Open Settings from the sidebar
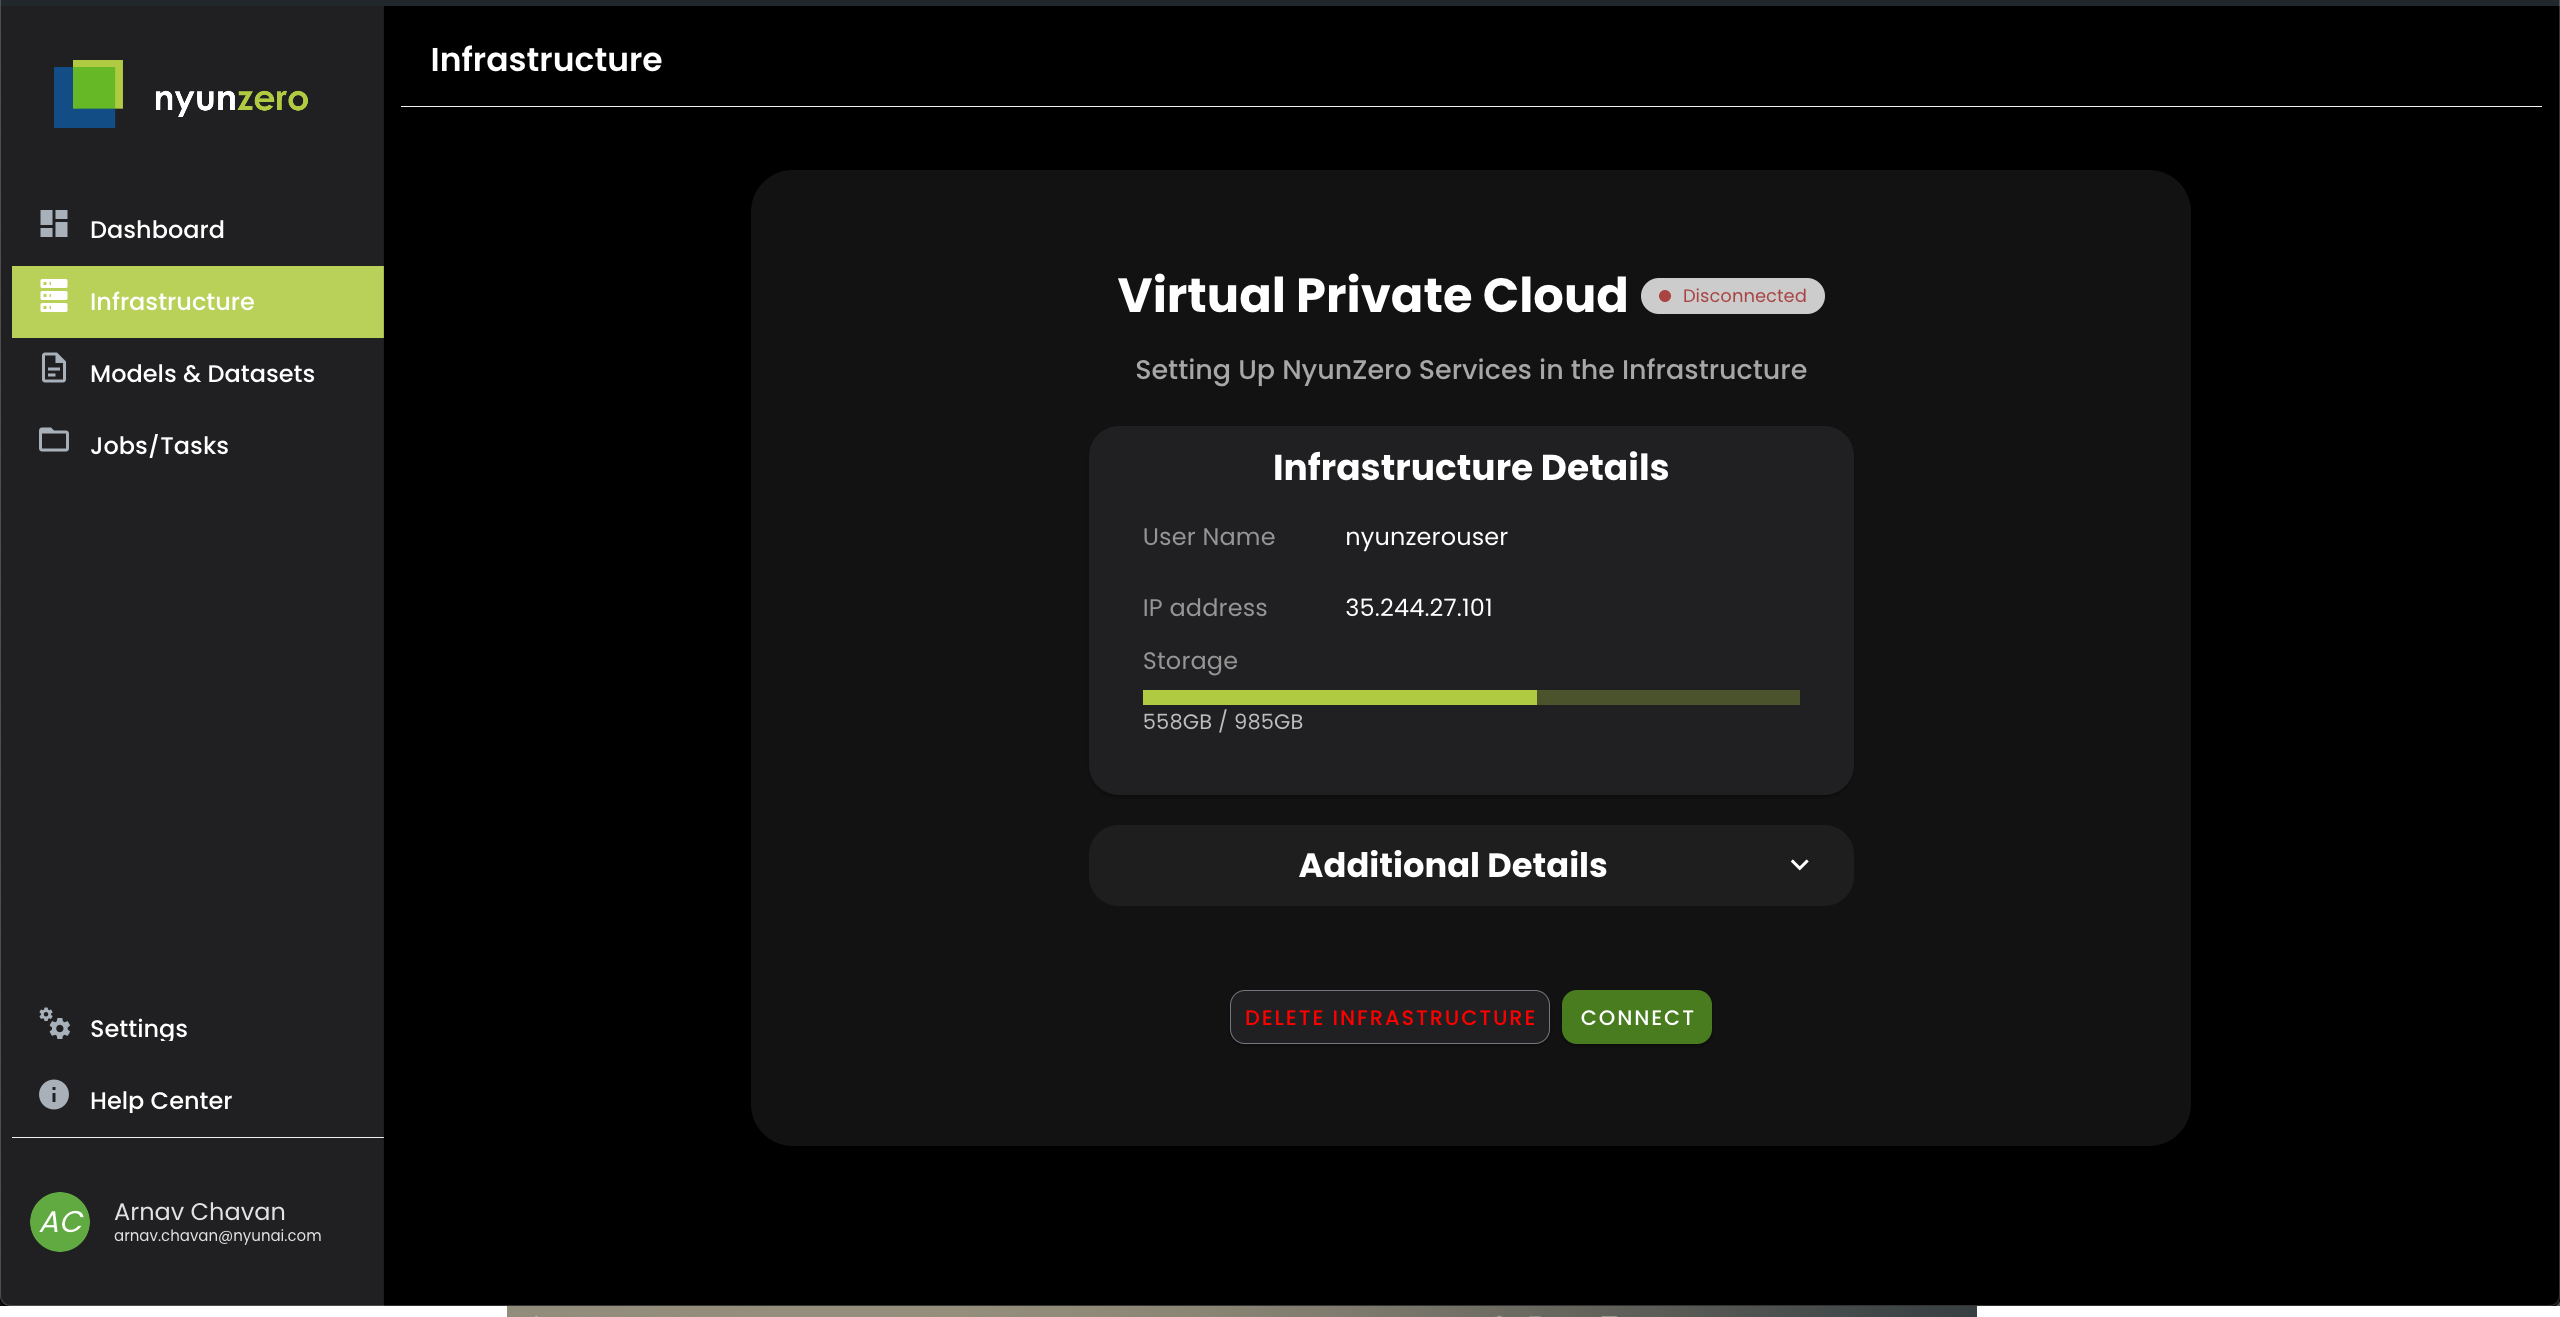Viewport: 2560px width, 1317px height. (139, 1029)
